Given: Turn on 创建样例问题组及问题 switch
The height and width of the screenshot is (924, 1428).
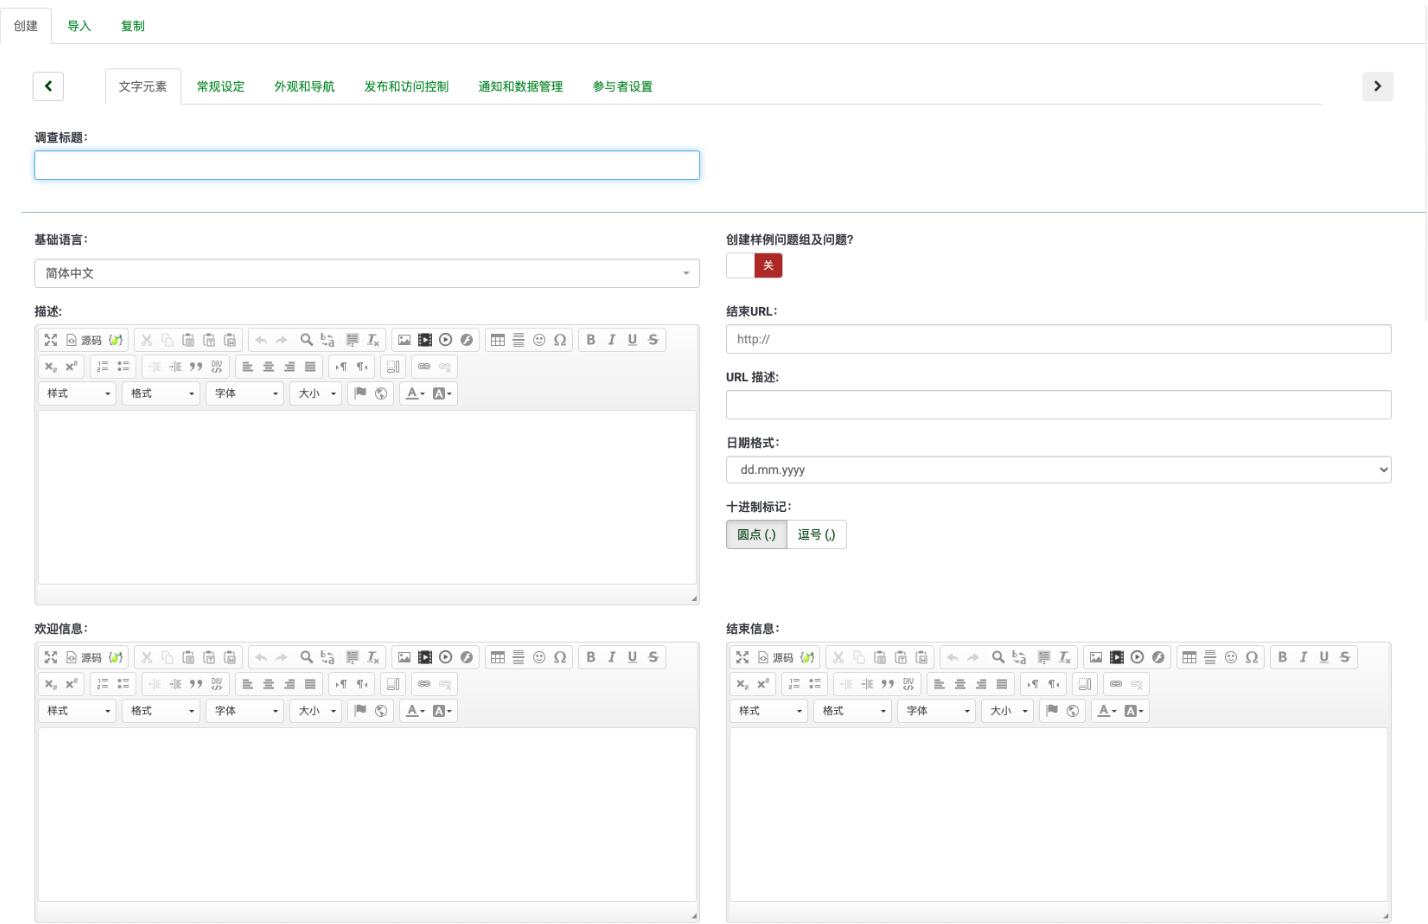Looking at the screenshot, I should pos(740,265).
